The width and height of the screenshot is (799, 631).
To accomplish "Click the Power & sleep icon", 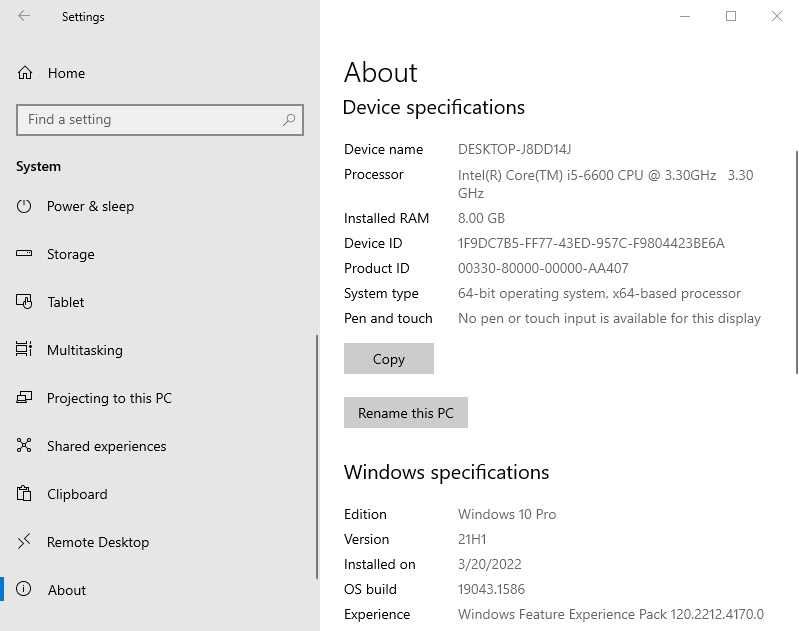I will coord(25,206).
